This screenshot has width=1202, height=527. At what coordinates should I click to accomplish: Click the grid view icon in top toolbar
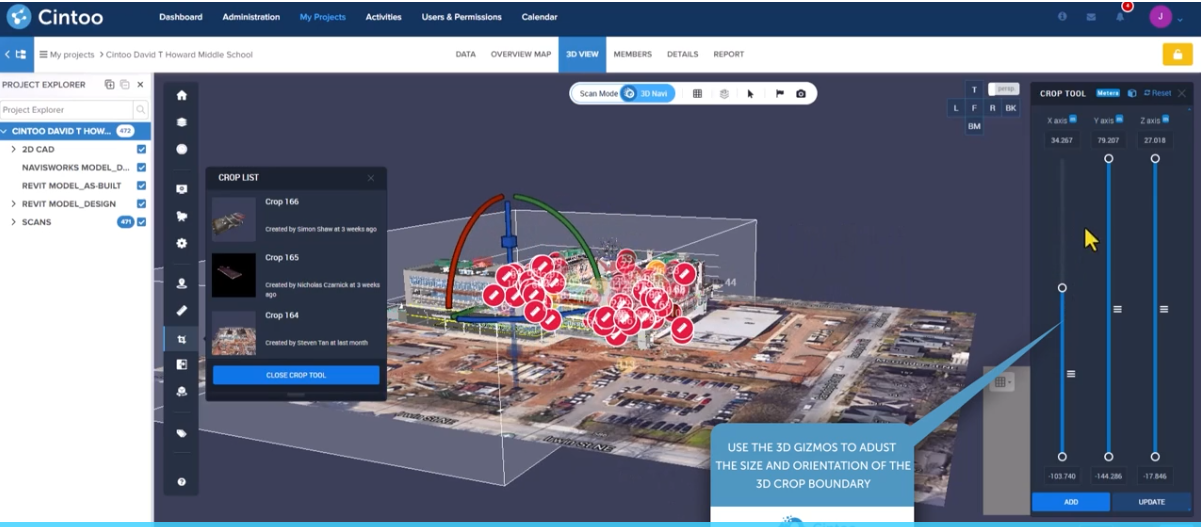point(697,94)
